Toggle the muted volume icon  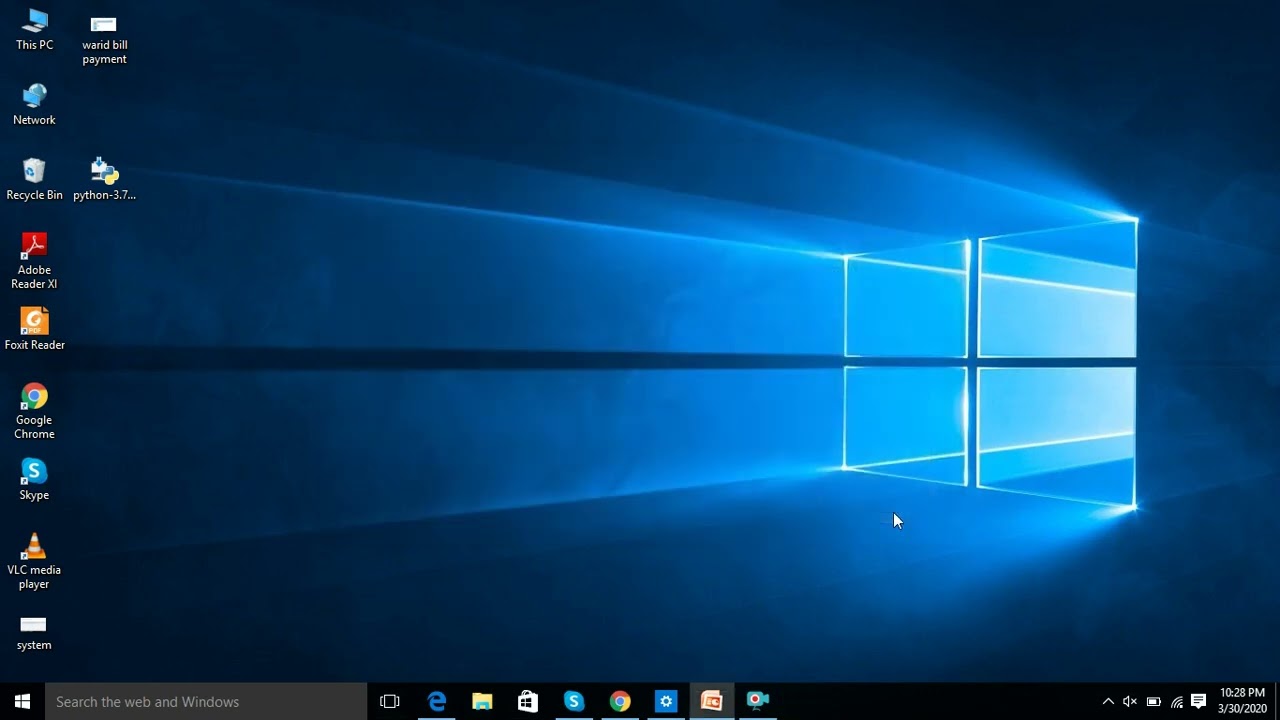pos(1130,701)
